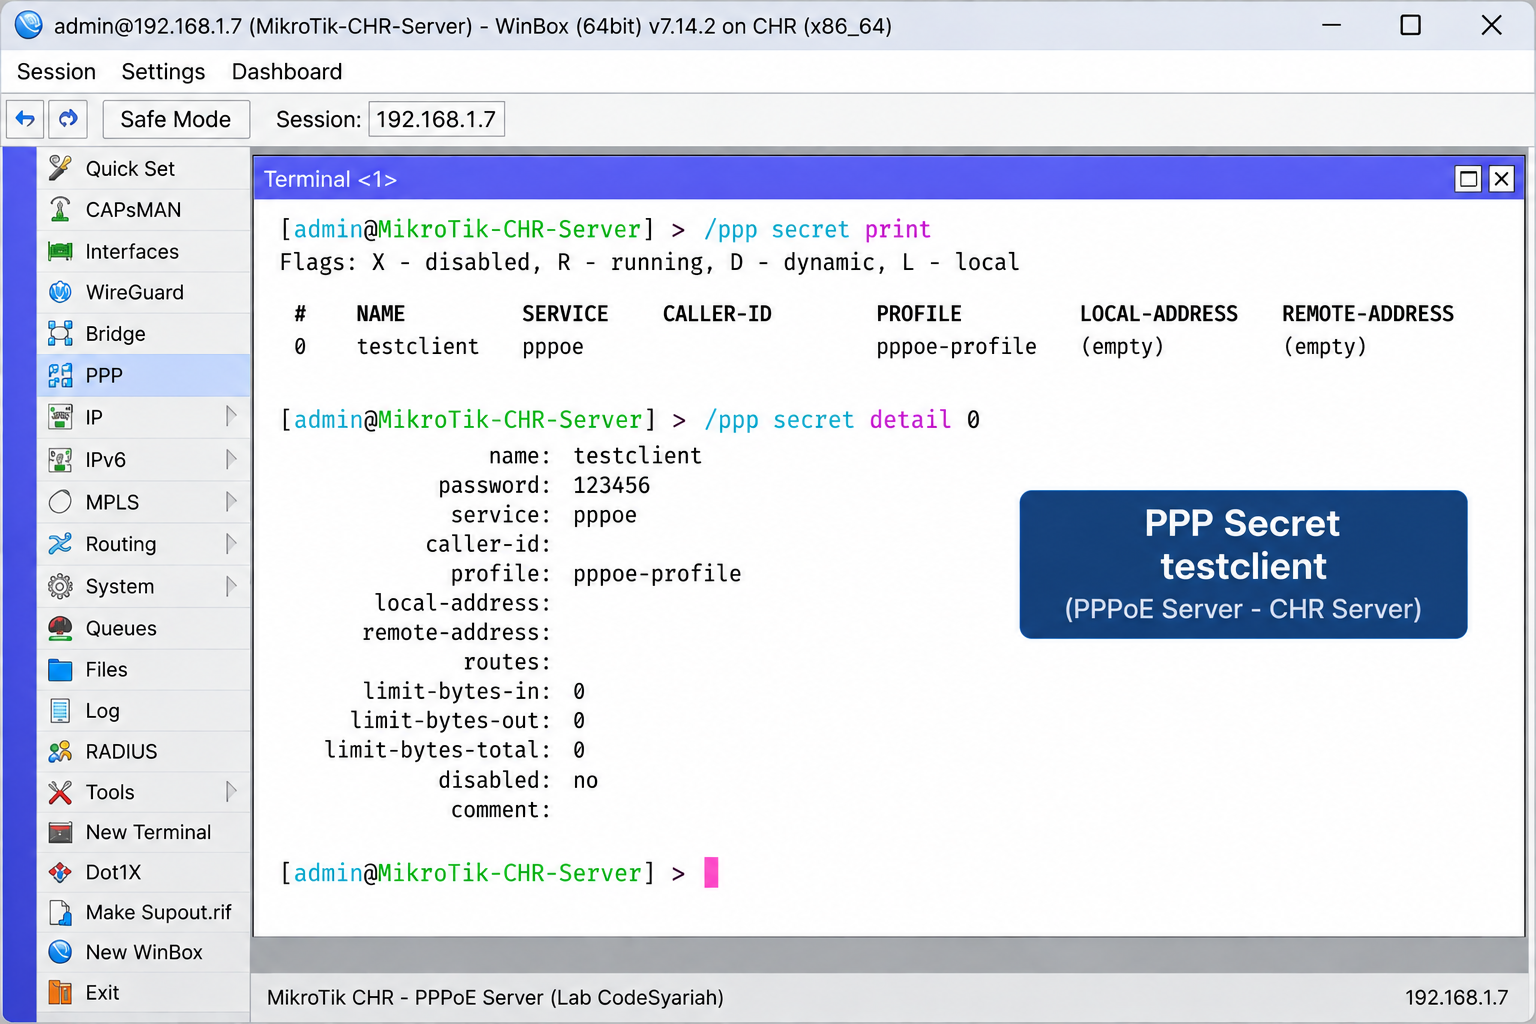Screen dimensions: 1536x1024
Task: Open New Terminal from sidebar label
Action: pyautogui.click(x=149, y=833)
